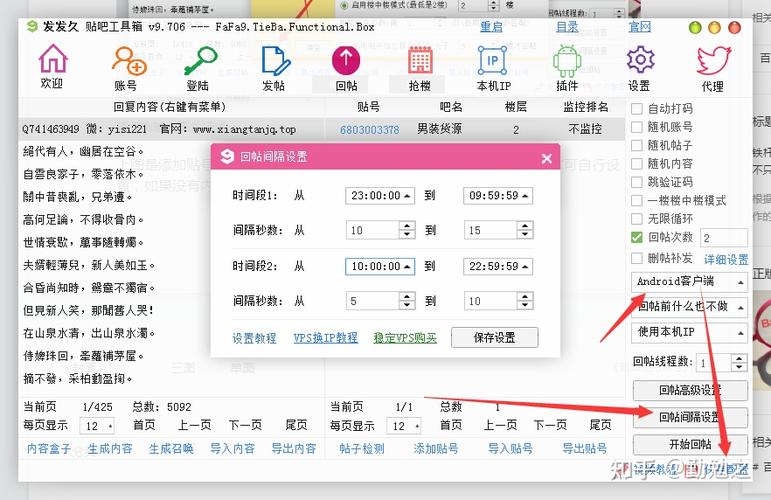
Task: Click the 导入内容 link
Action: [233, 449]
